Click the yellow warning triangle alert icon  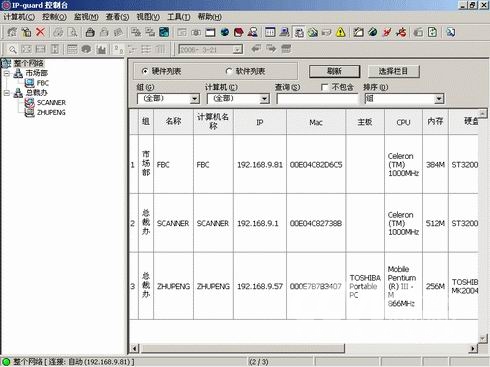click(341, 32)
